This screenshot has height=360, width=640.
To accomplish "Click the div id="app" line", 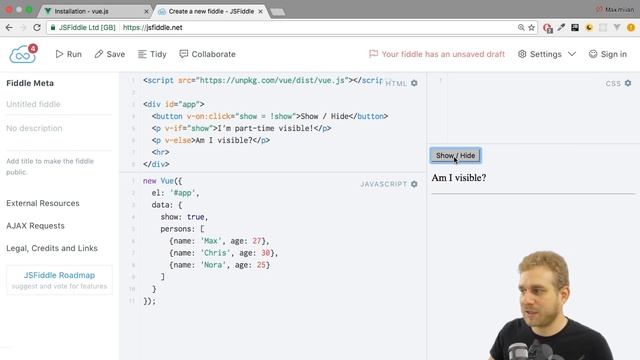I will tap(173, 104).
